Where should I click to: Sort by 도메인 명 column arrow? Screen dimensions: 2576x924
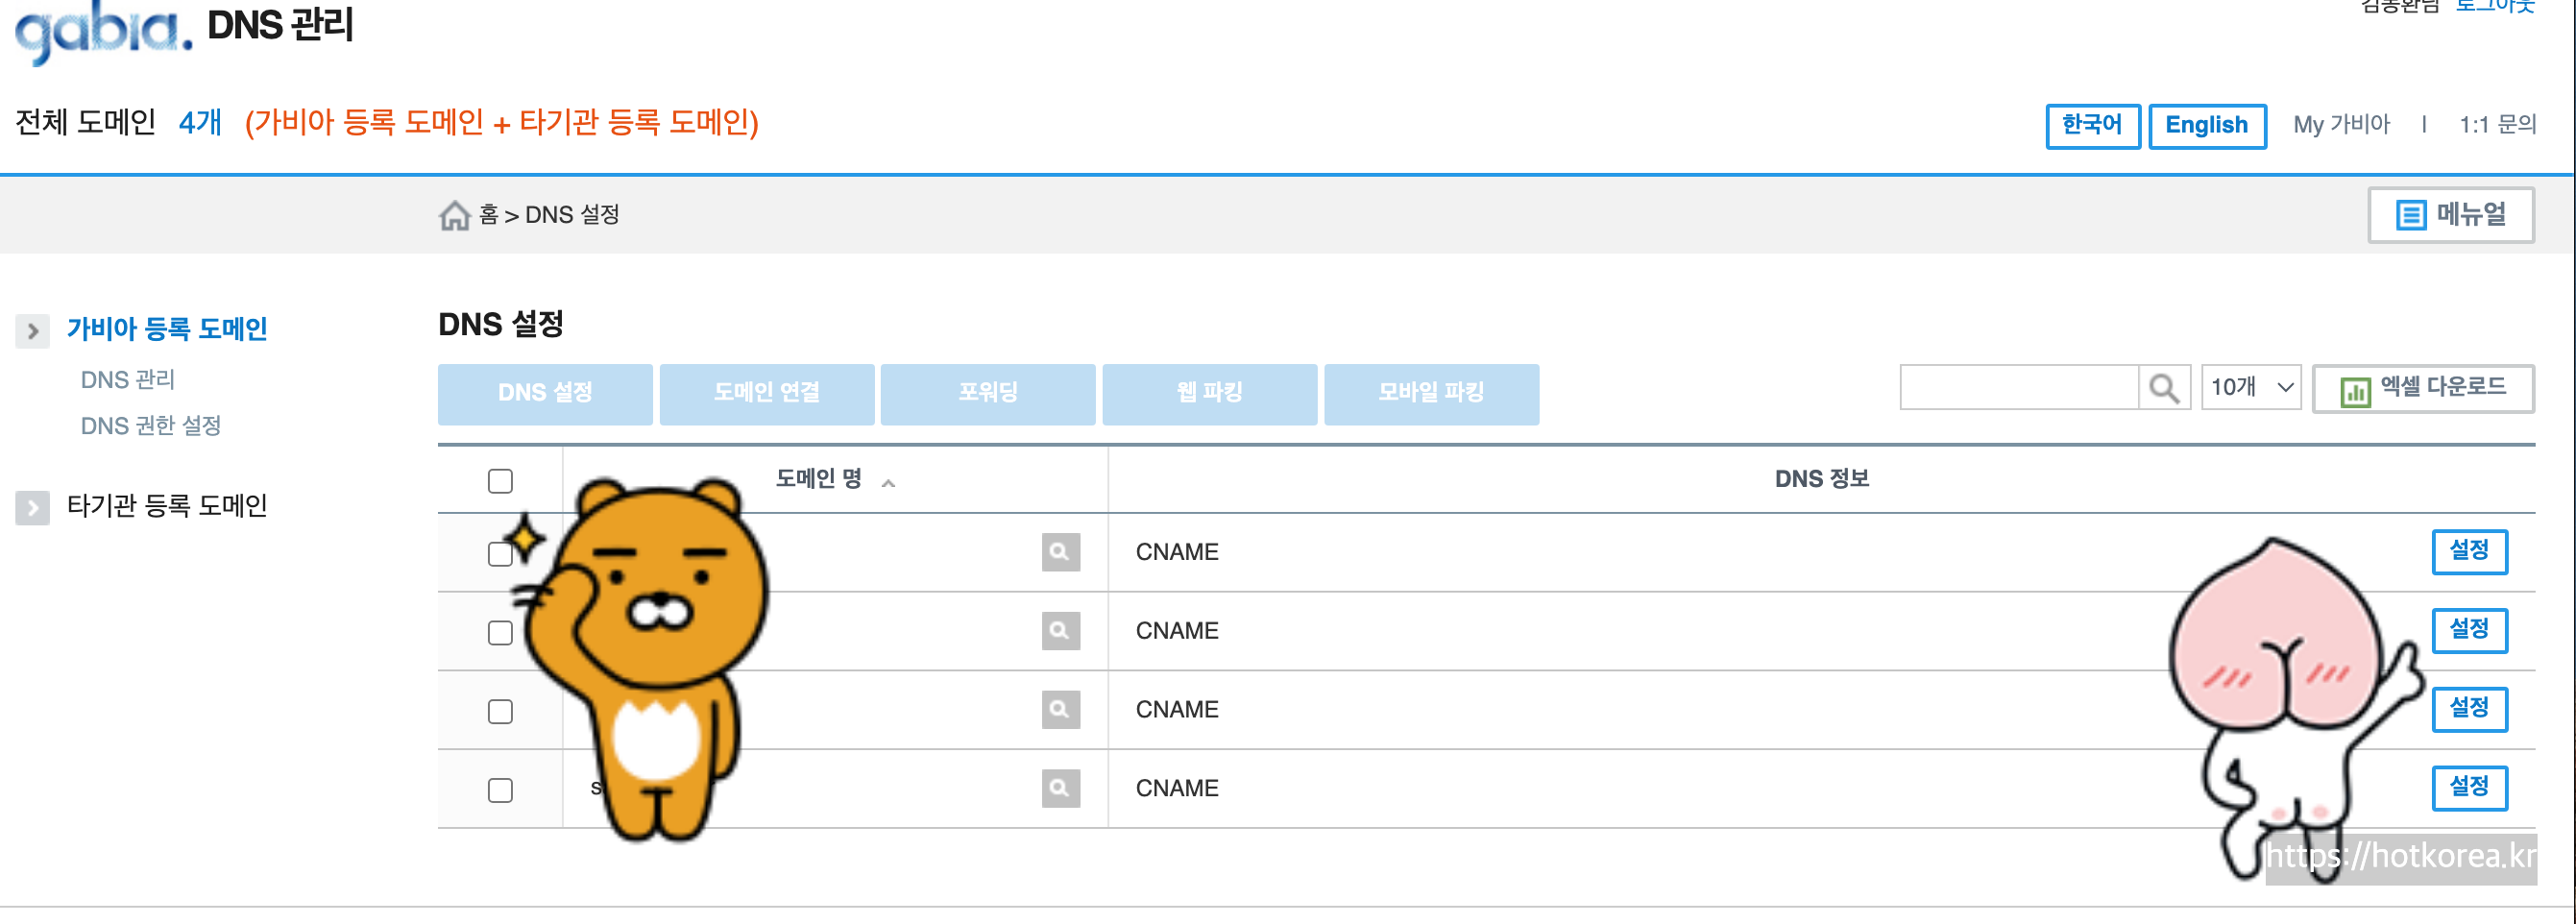point(888,483)
